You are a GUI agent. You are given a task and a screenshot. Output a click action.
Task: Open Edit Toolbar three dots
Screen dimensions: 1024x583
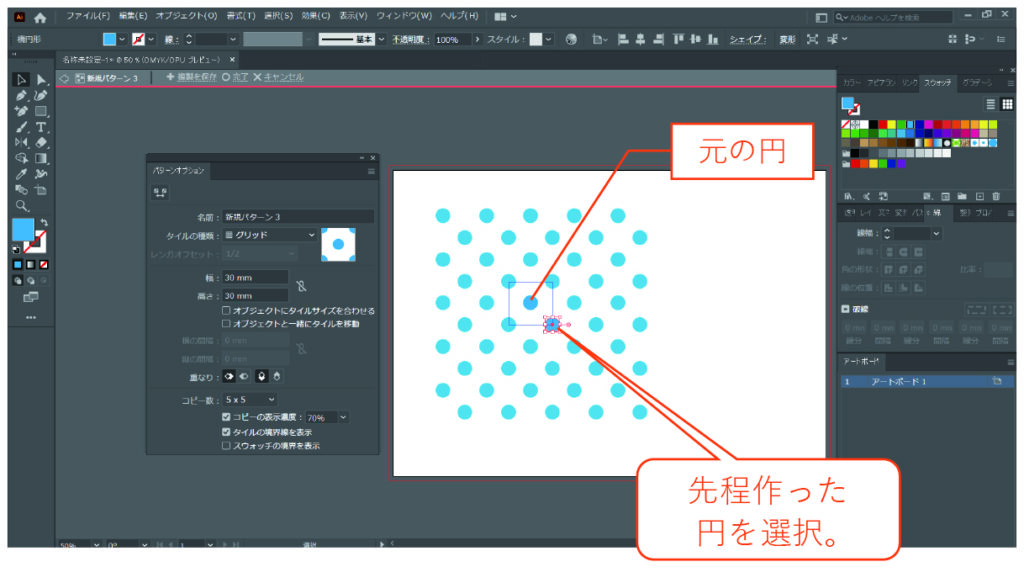[31, 317]
